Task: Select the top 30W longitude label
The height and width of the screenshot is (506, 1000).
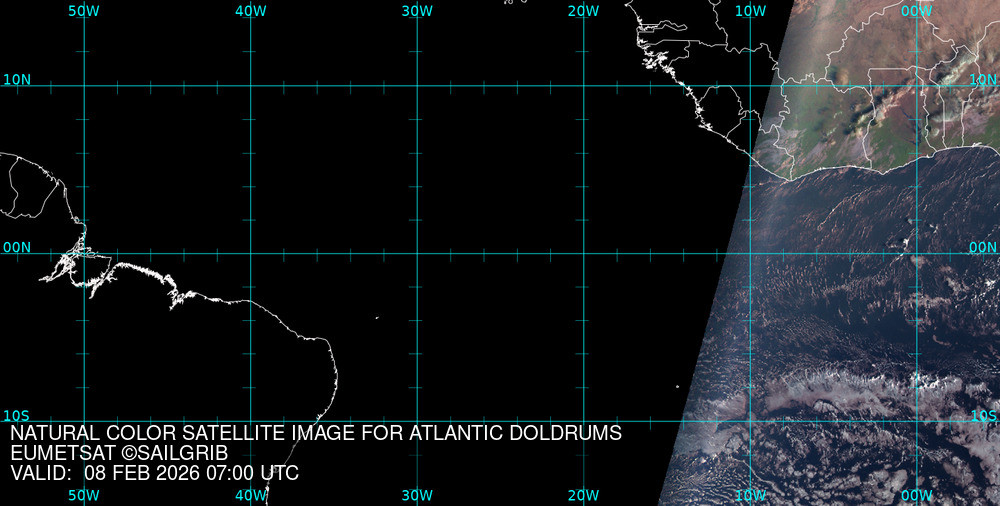Action: 417,10
